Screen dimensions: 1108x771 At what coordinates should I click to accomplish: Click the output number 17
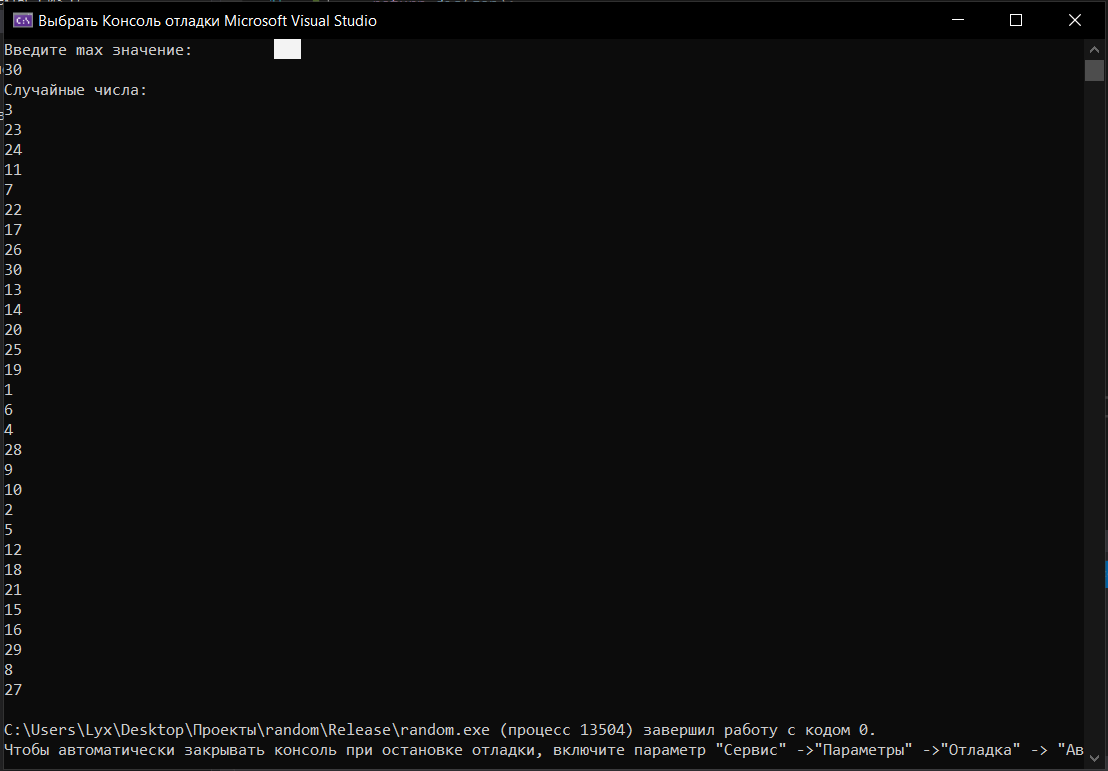[x=13, y=230]
